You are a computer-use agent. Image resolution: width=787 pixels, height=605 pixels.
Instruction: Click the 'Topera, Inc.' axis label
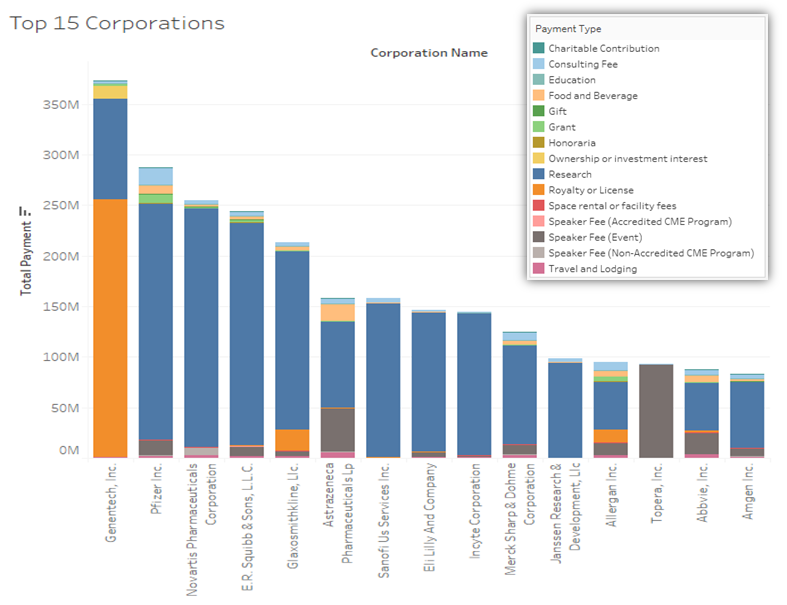pos(657,493)
